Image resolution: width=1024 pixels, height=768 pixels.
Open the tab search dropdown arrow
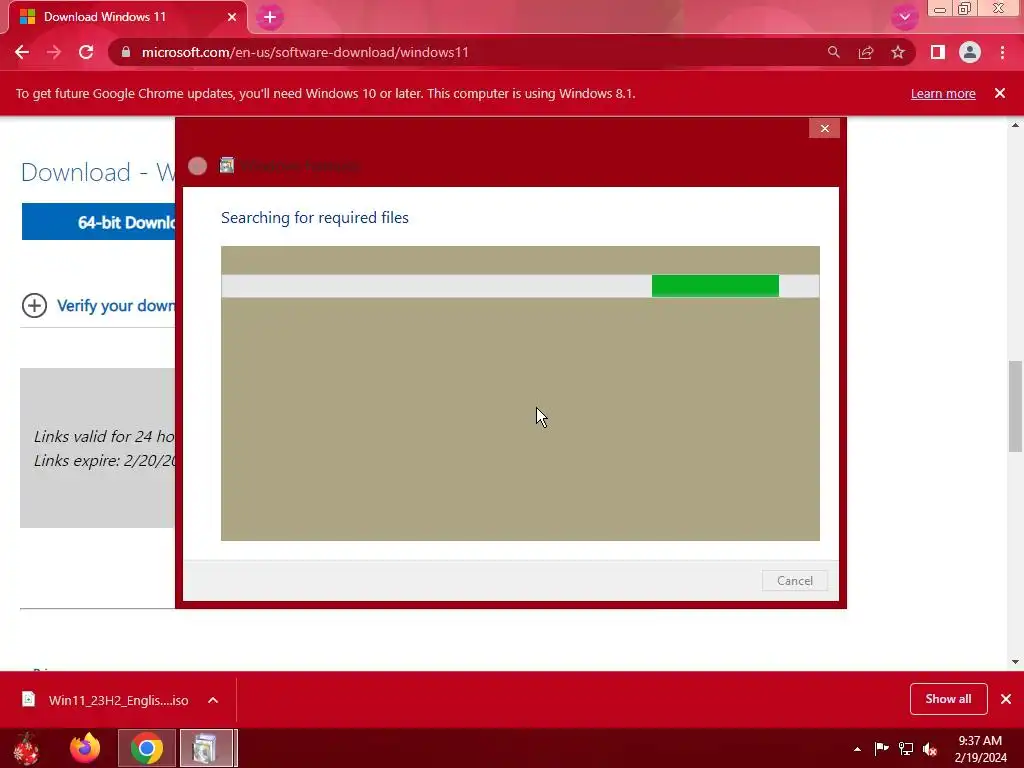tap(904, 17)
